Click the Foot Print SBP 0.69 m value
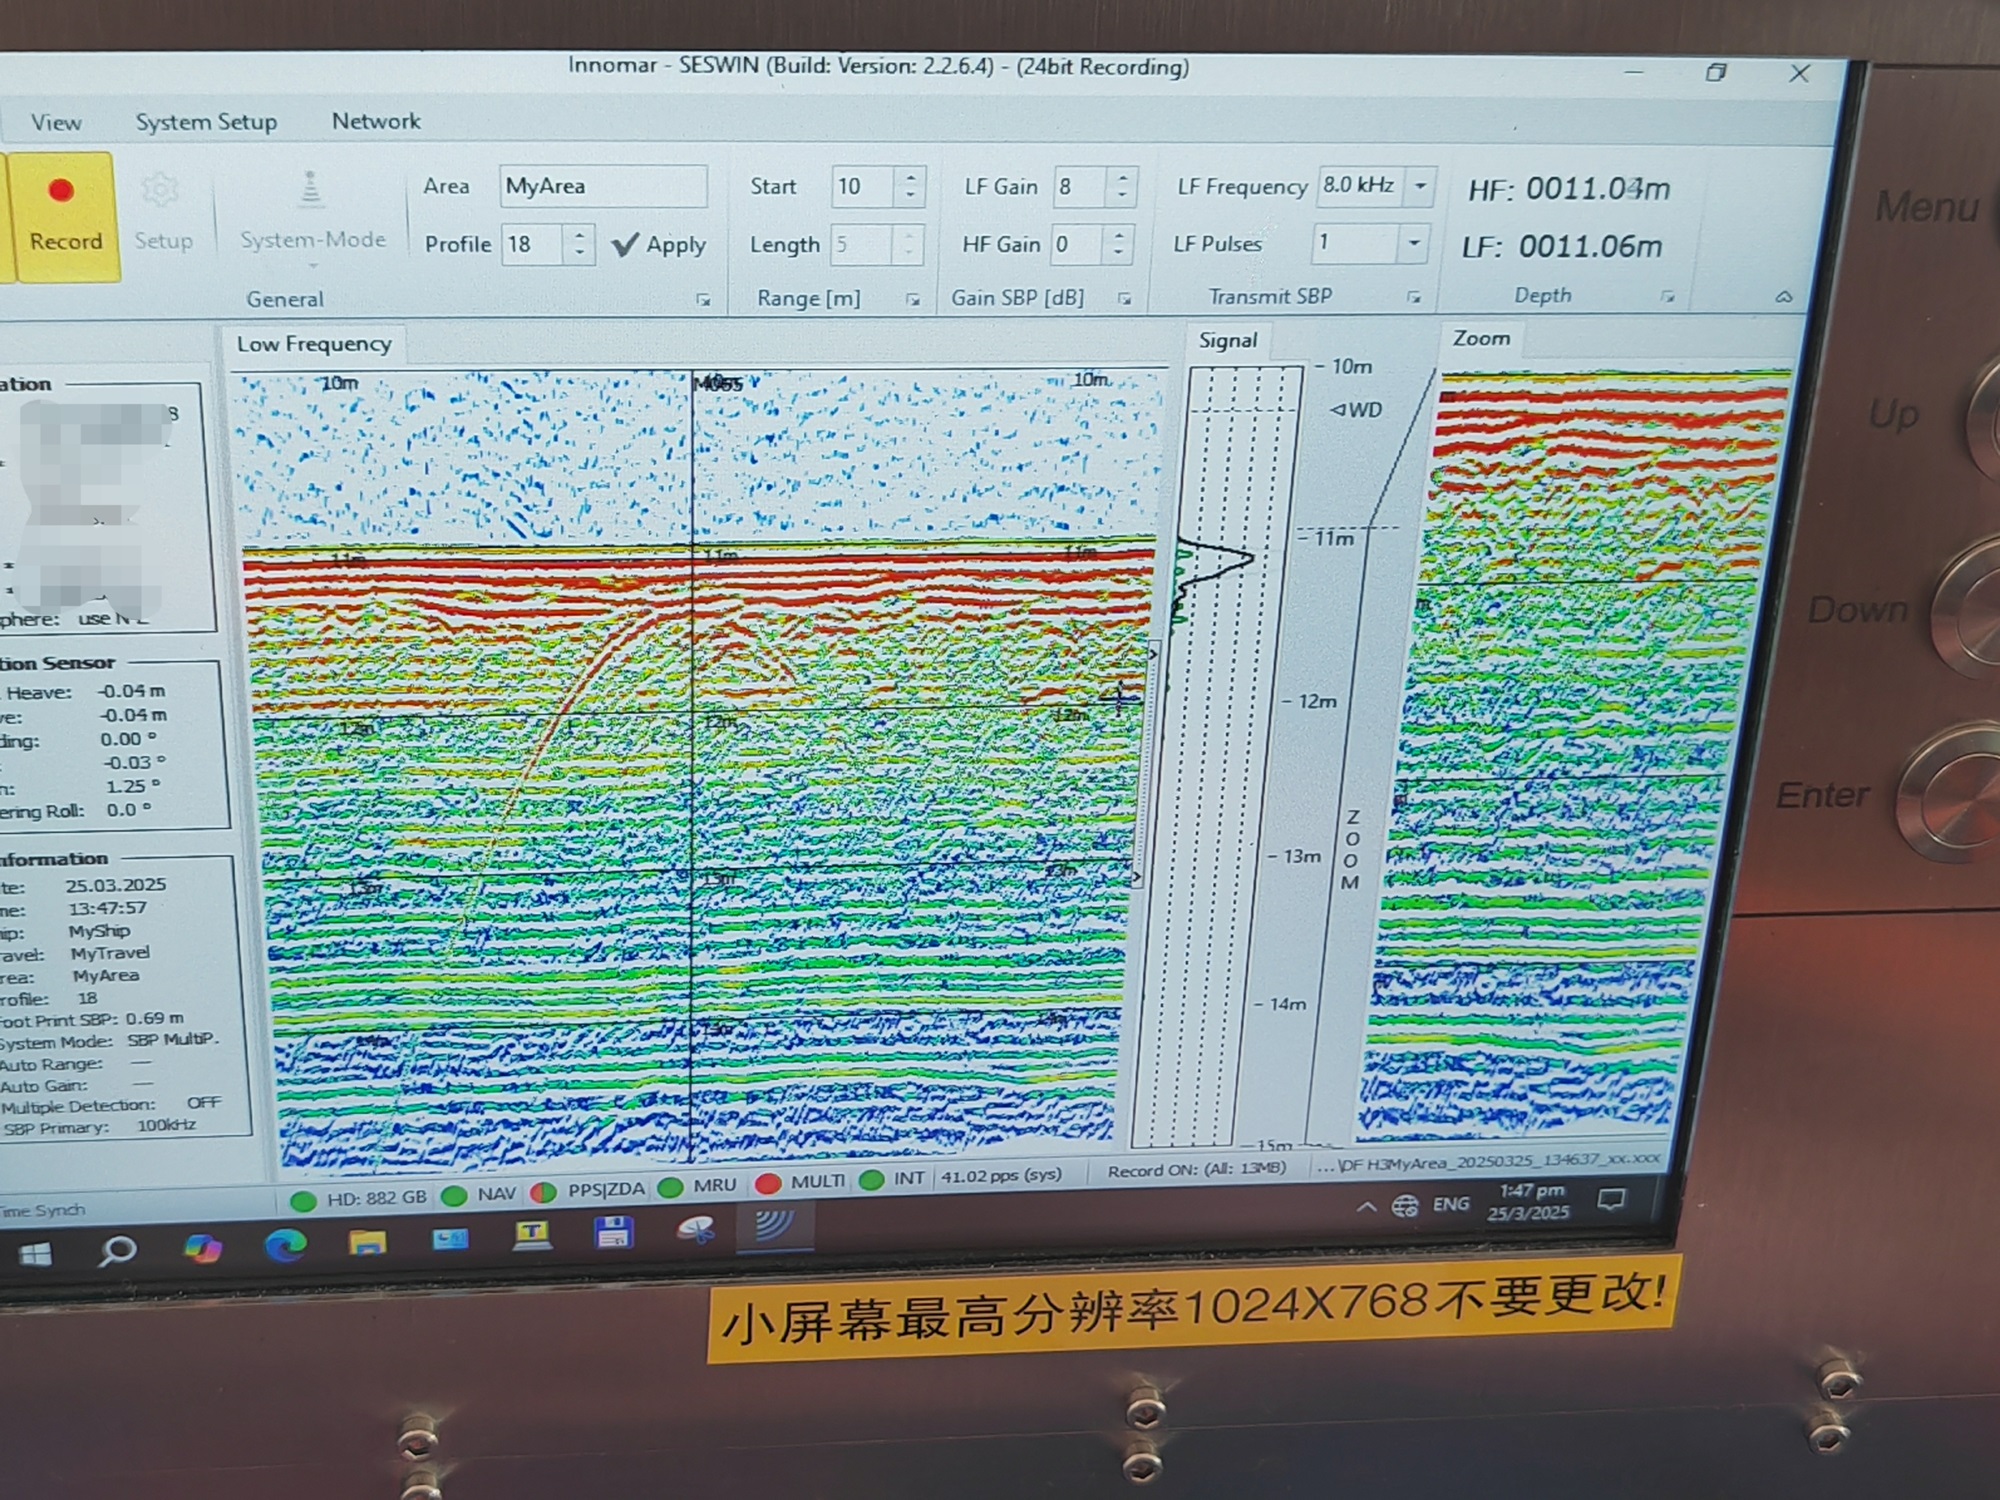The image size is (2000, 1500). (154, 1018)
